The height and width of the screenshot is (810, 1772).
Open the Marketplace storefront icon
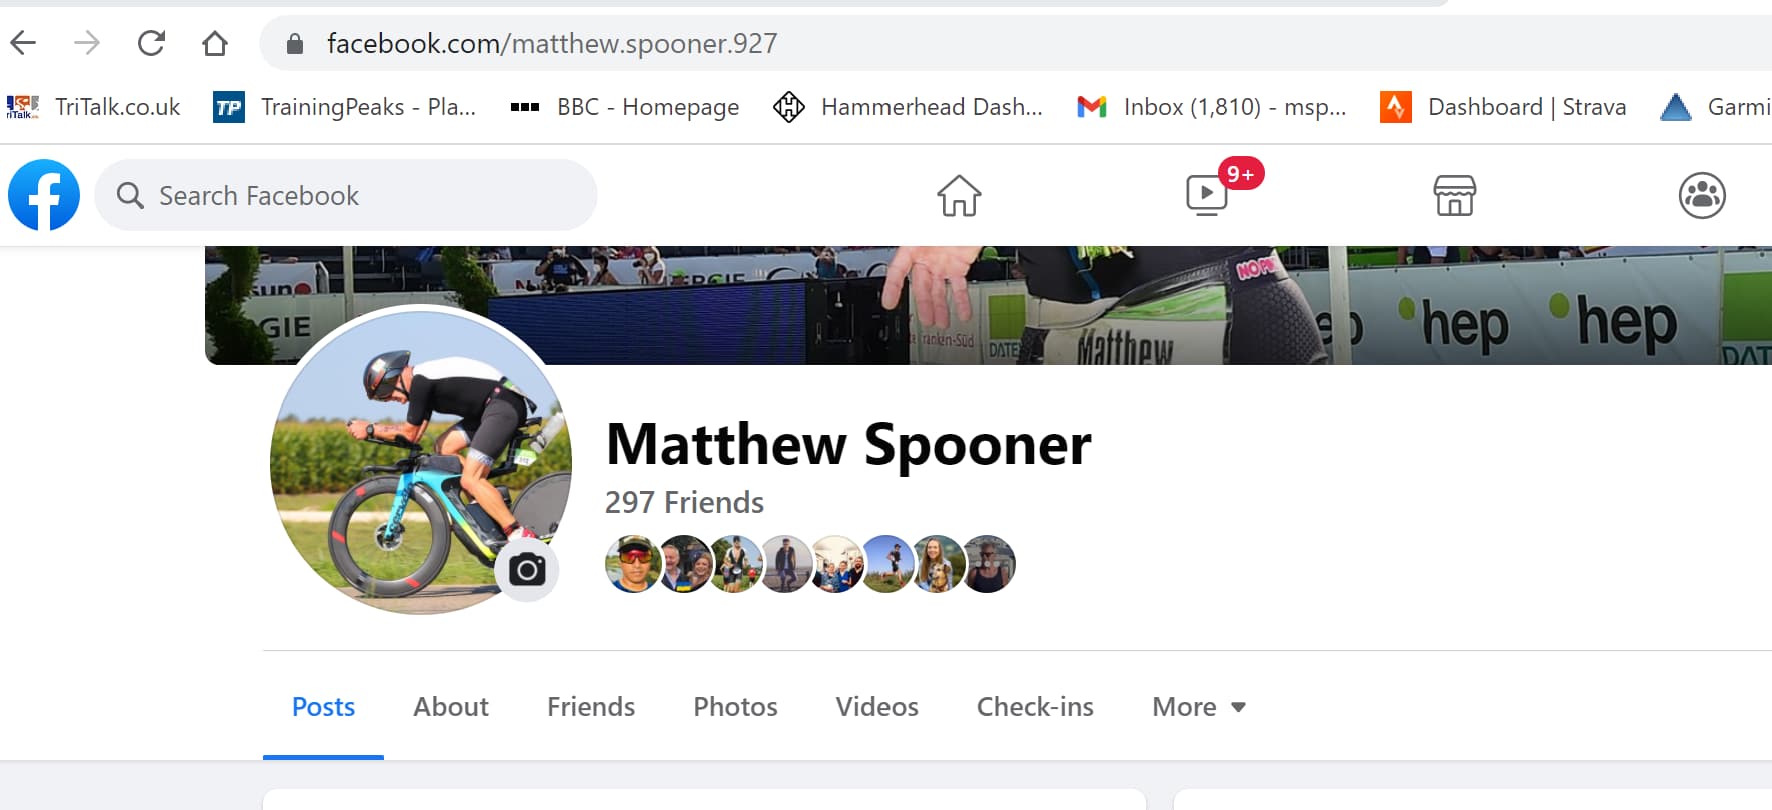pos(1454,195)
